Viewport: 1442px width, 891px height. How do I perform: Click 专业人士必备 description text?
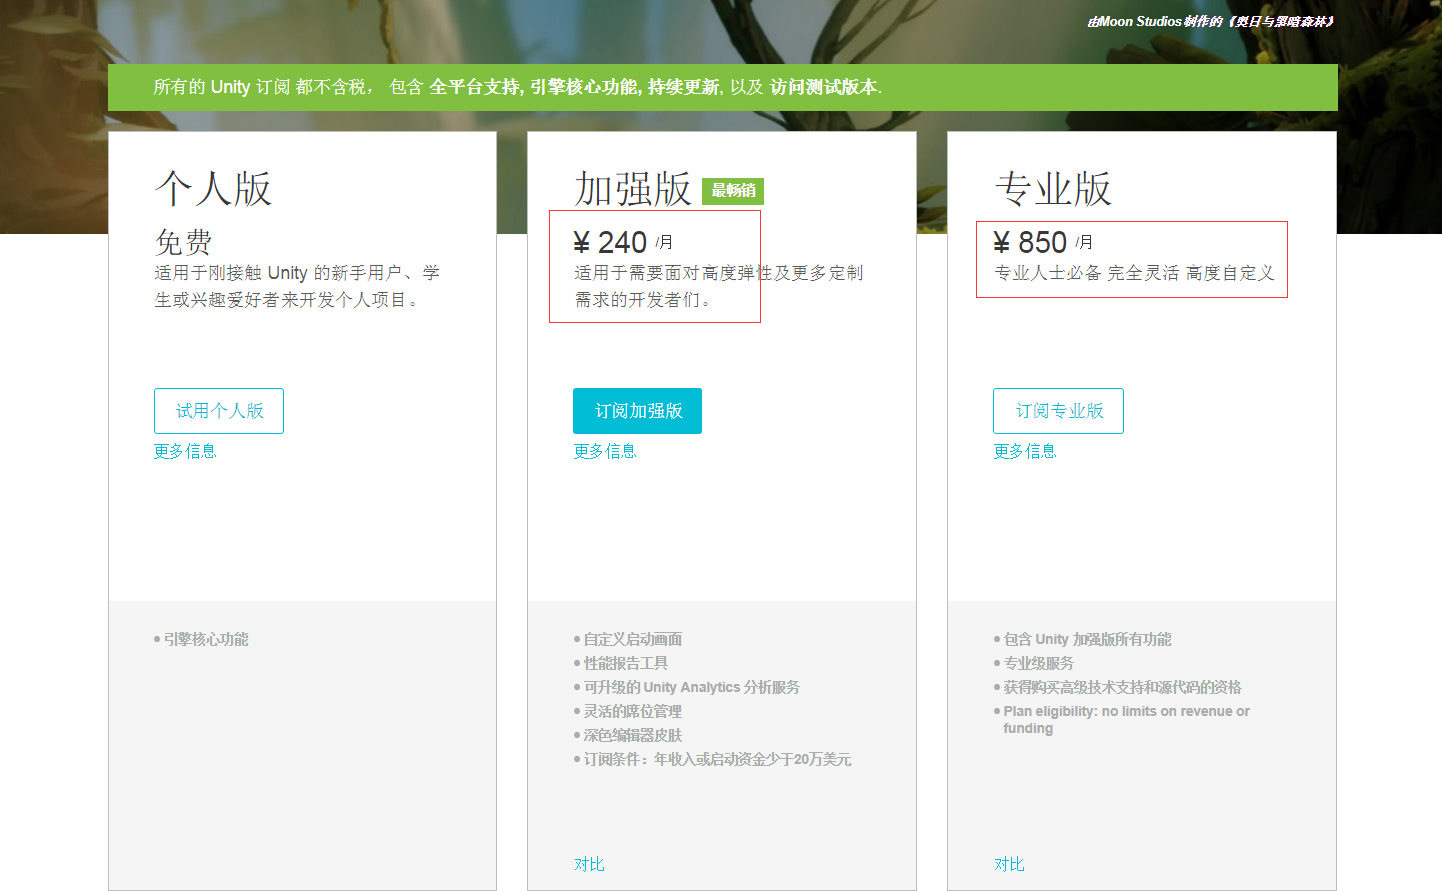(1134, 273)
